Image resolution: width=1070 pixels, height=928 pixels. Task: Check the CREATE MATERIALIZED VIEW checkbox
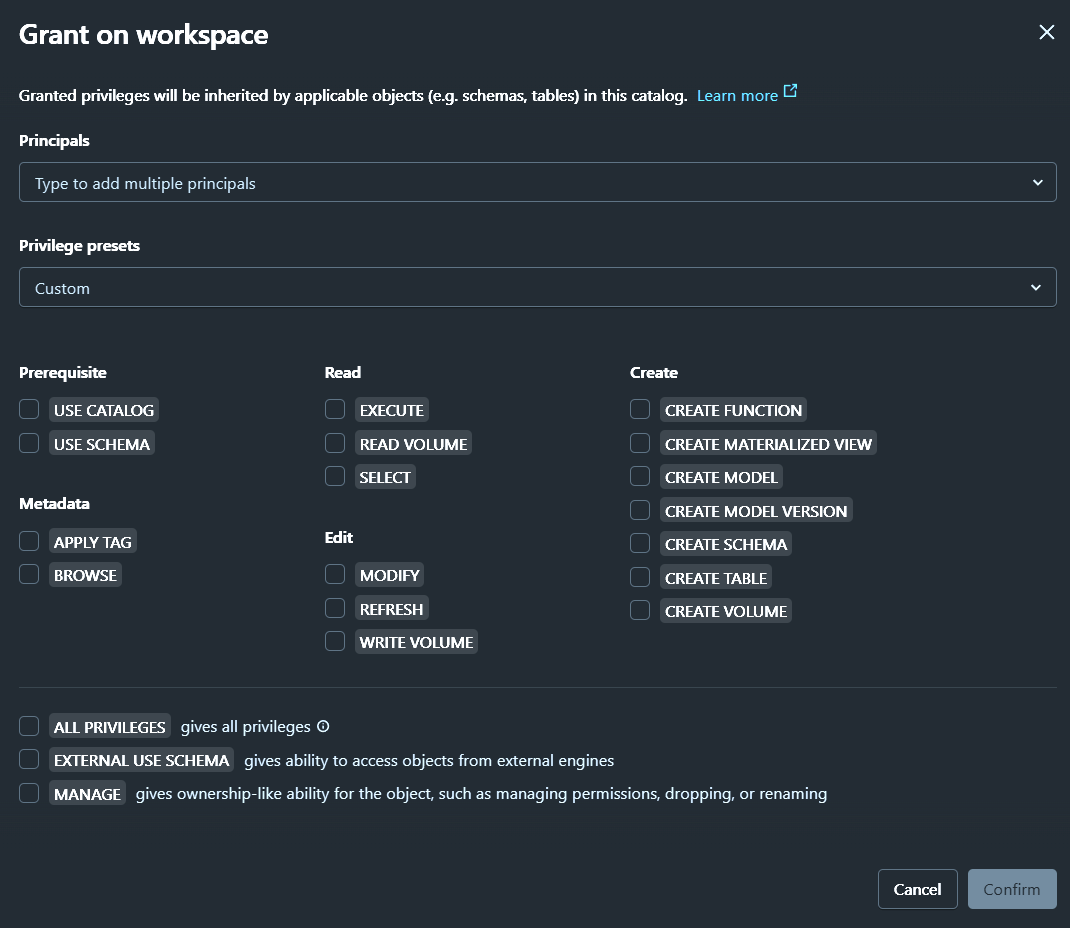click(640, 443)
